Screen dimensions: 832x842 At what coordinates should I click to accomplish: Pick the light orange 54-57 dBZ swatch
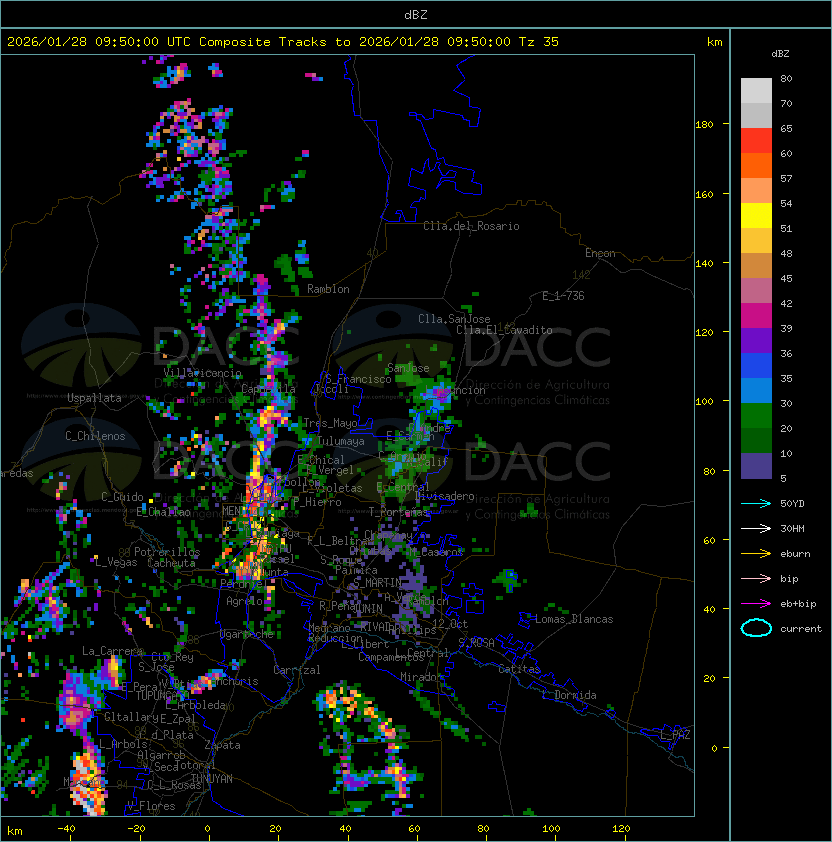[756, 191]
